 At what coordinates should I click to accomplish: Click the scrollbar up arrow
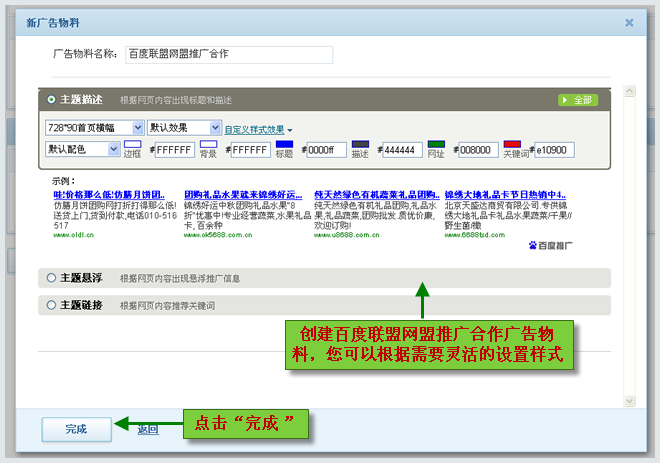(x=630, y=91)
